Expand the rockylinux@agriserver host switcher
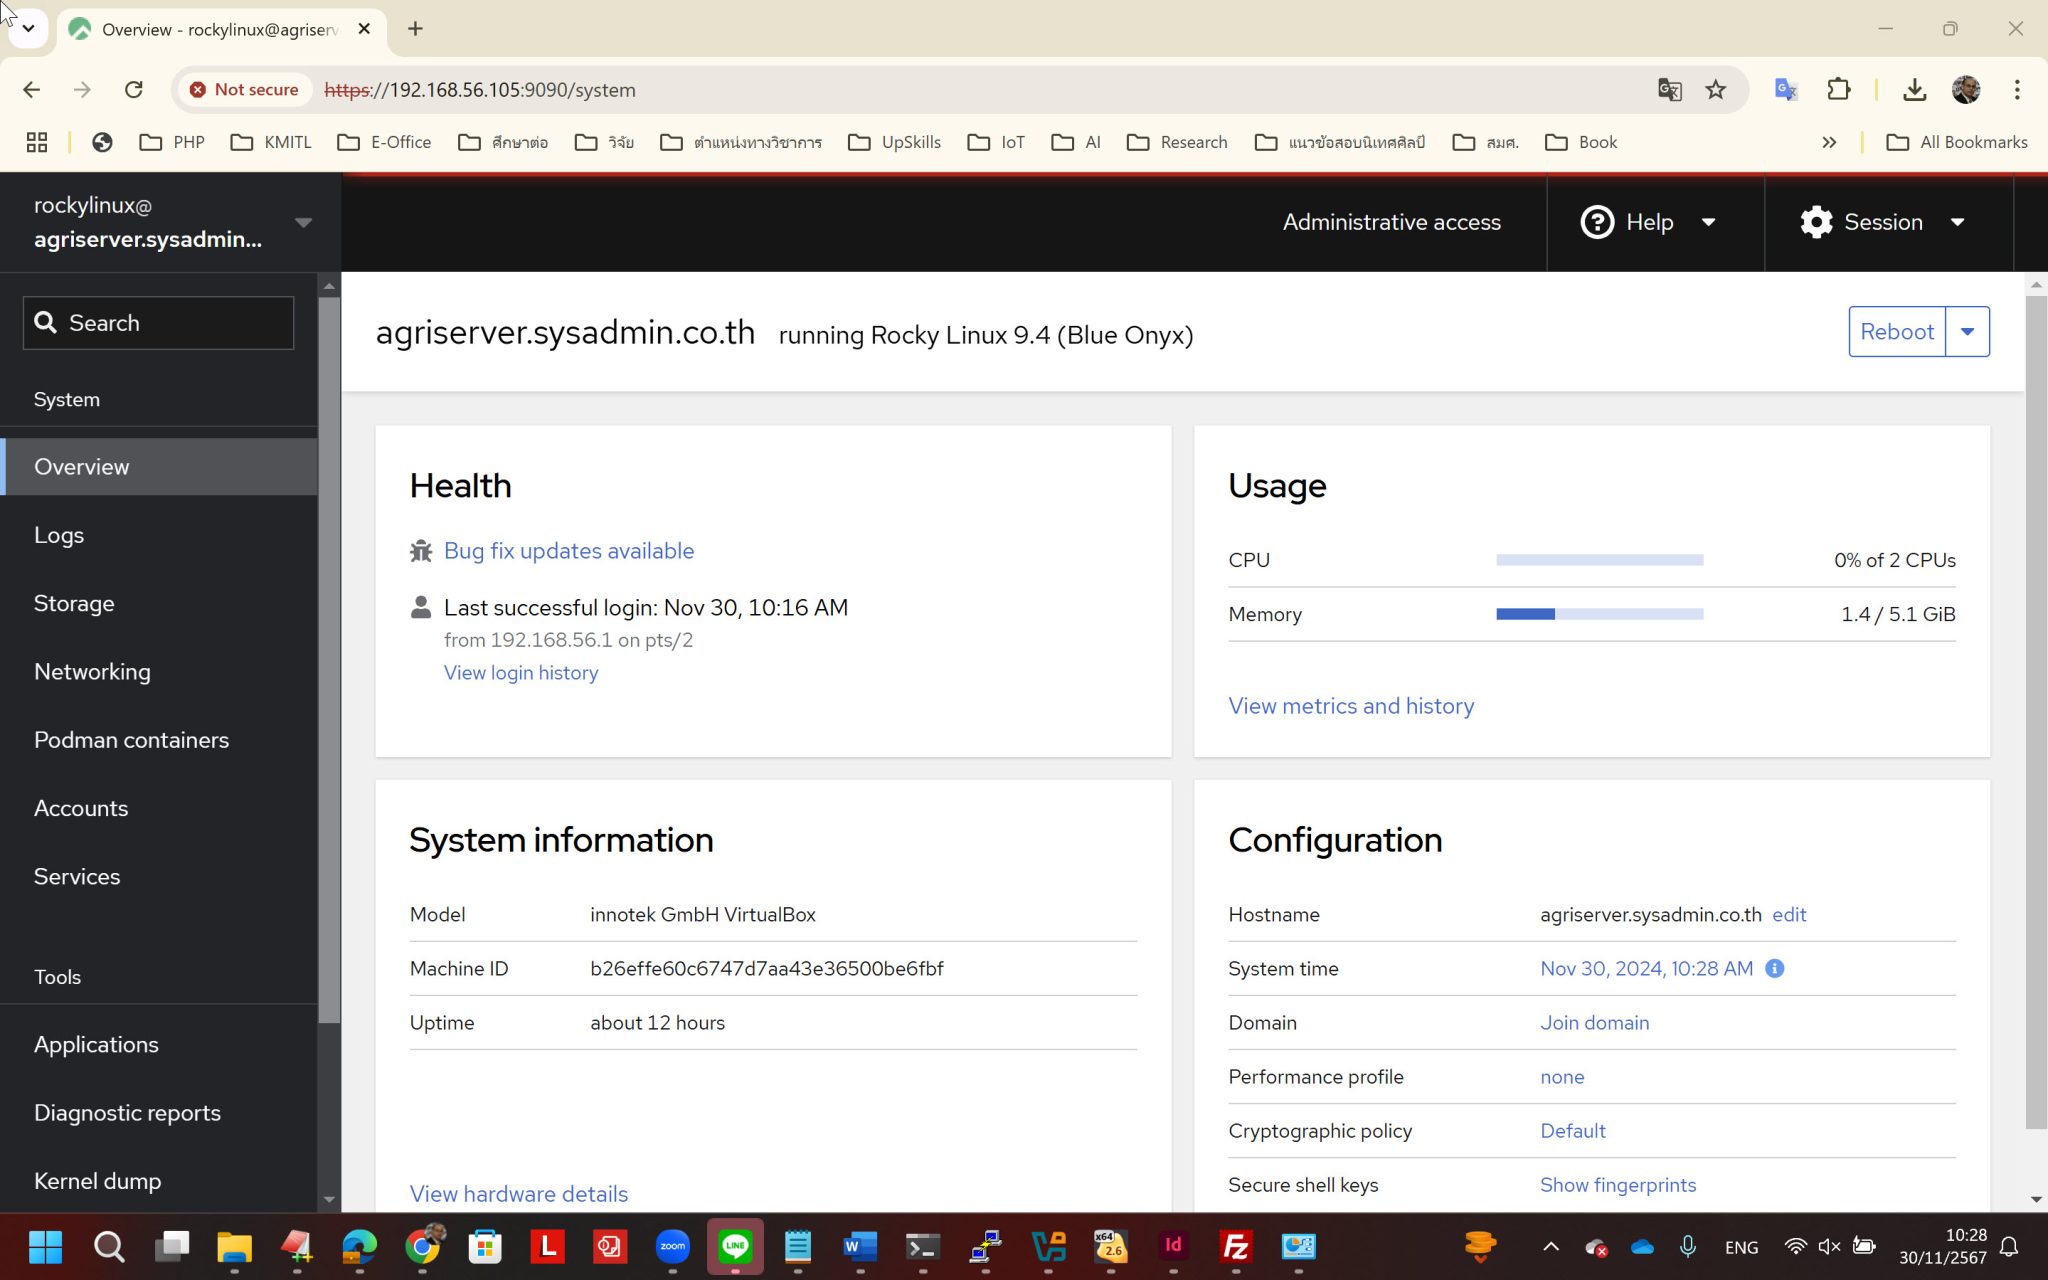Screen dimensions: 2048x1280 click(x=303, y=222)
